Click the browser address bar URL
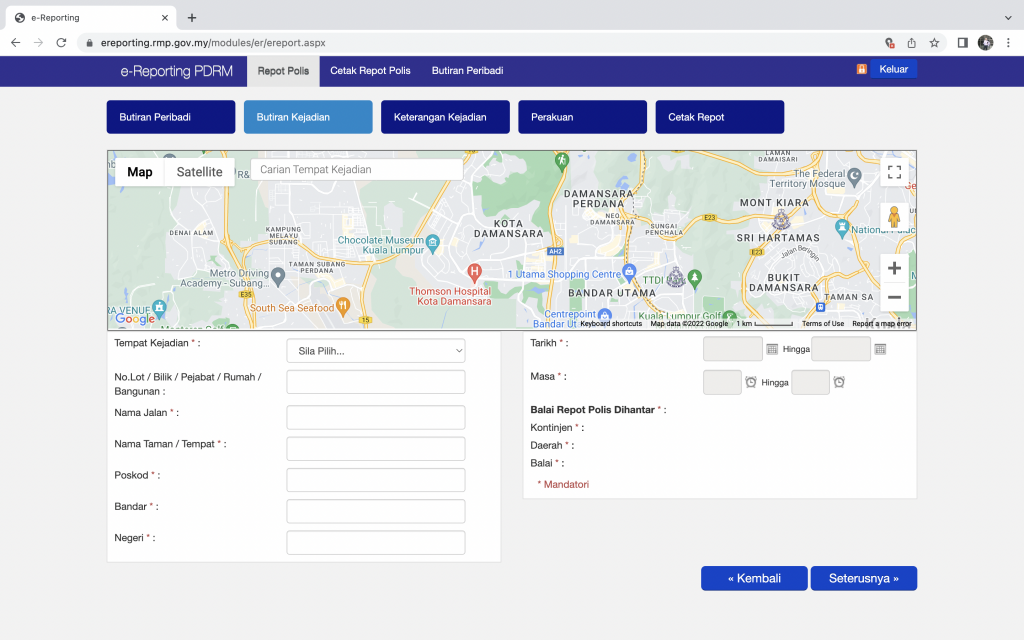Screen dimensions: 1024x640 [213, 43]
